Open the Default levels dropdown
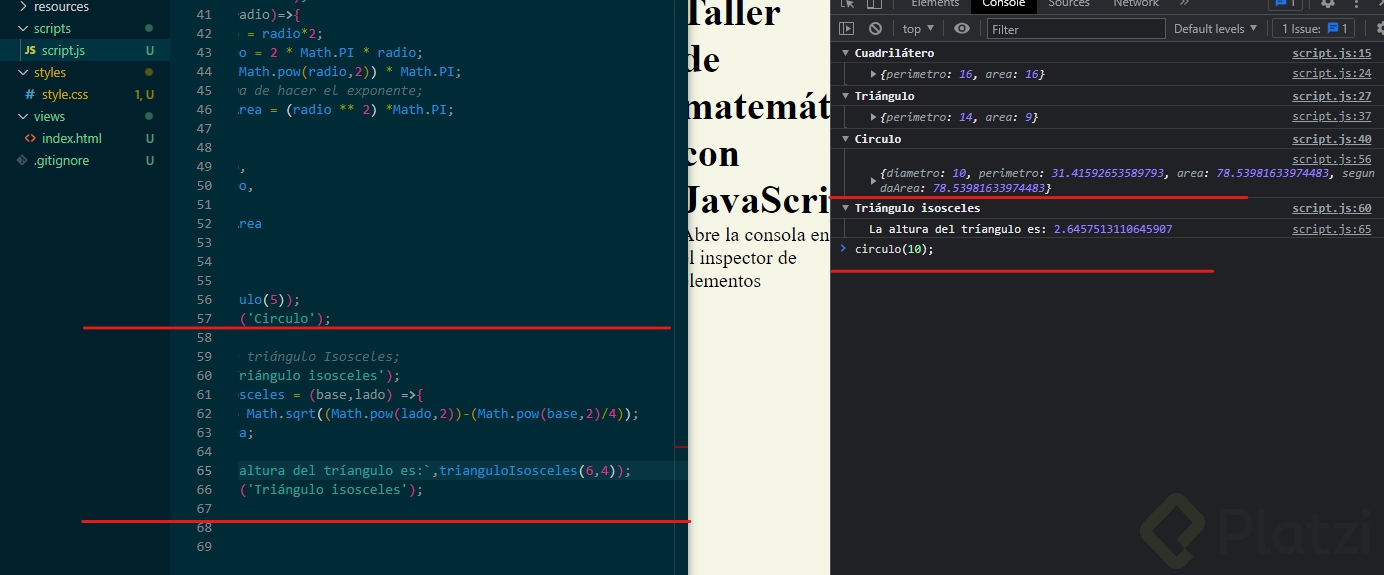The height and width of the screenshot is (575, 1384). click(1215, 29)
